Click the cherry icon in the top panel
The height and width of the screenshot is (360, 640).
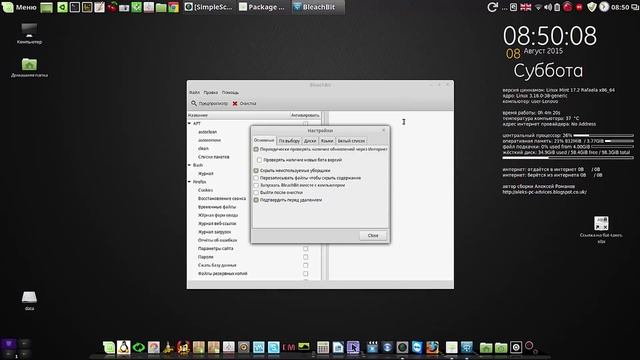[112, 7]
